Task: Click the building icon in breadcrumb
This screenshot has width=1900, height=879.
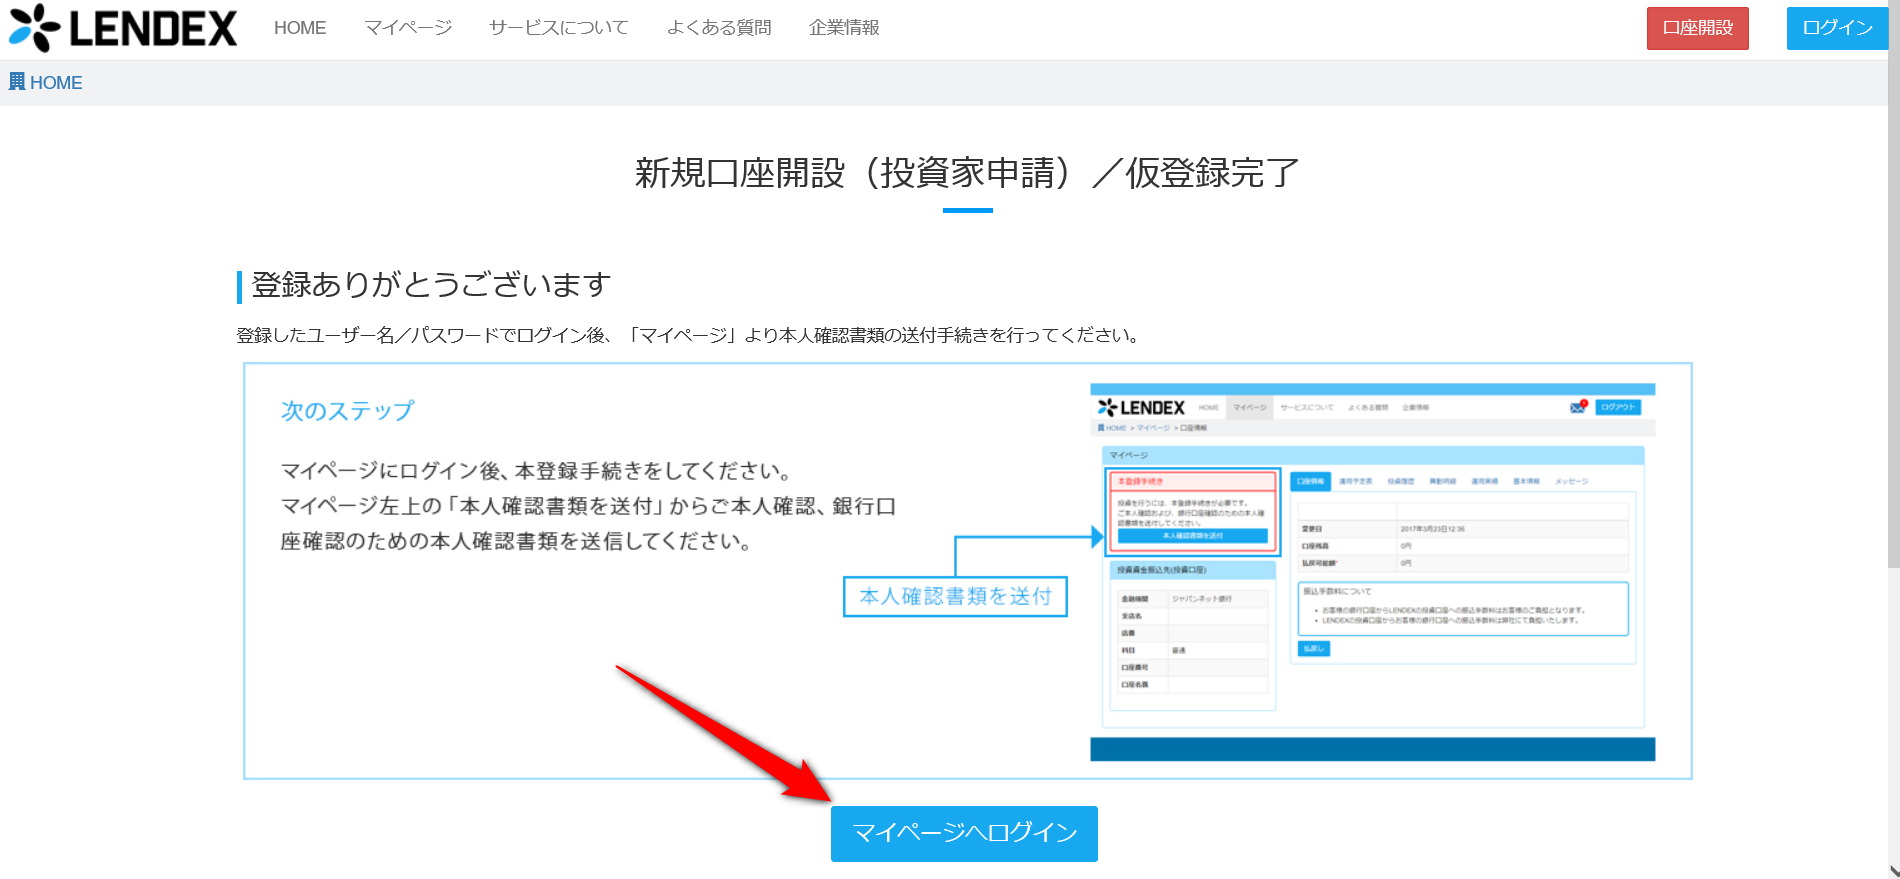Action: [17, 82]
